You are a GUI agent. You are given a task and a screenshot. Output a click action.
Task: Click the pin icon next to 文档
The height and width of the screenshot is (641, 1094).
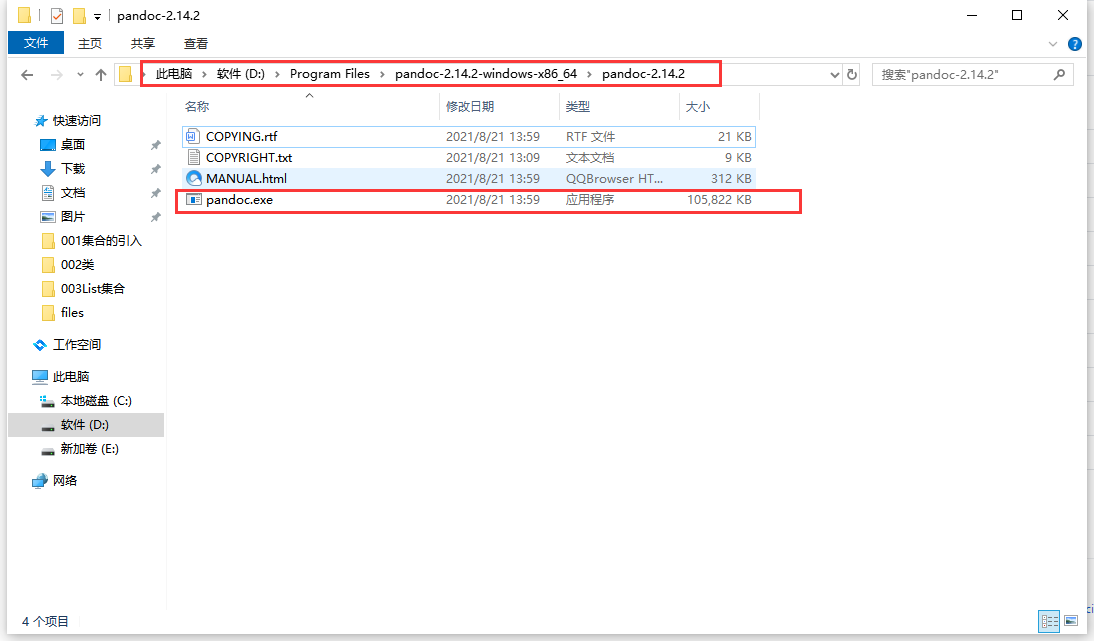[156, 193]
